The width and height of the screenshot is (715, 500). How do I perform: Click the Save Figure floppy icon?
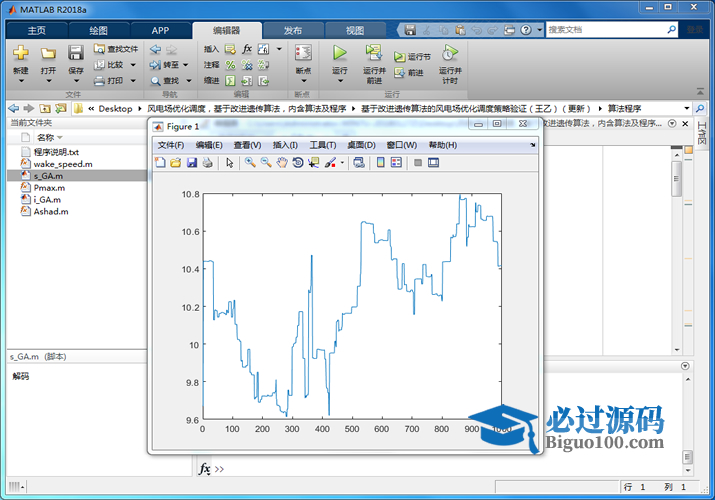[x=192, y=163]
